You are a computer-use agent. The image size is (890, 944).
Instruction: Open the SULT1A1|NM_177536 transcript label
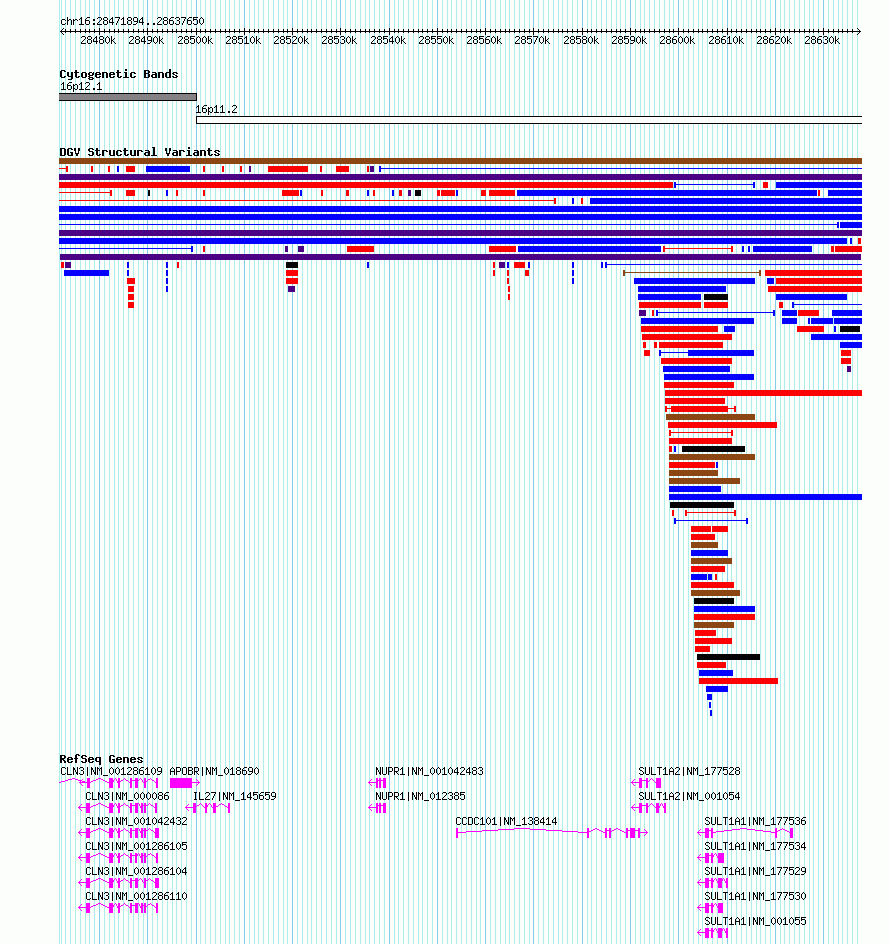tap(755, 821)
